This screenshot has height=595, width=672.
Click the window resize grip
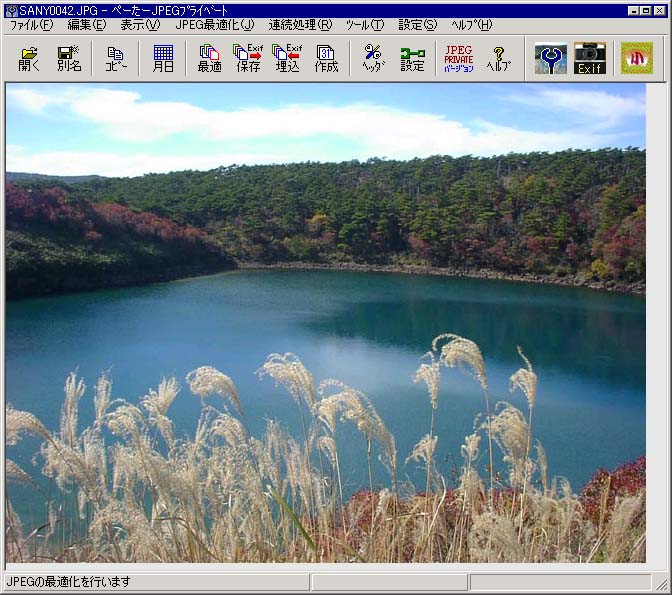[662, 583]
